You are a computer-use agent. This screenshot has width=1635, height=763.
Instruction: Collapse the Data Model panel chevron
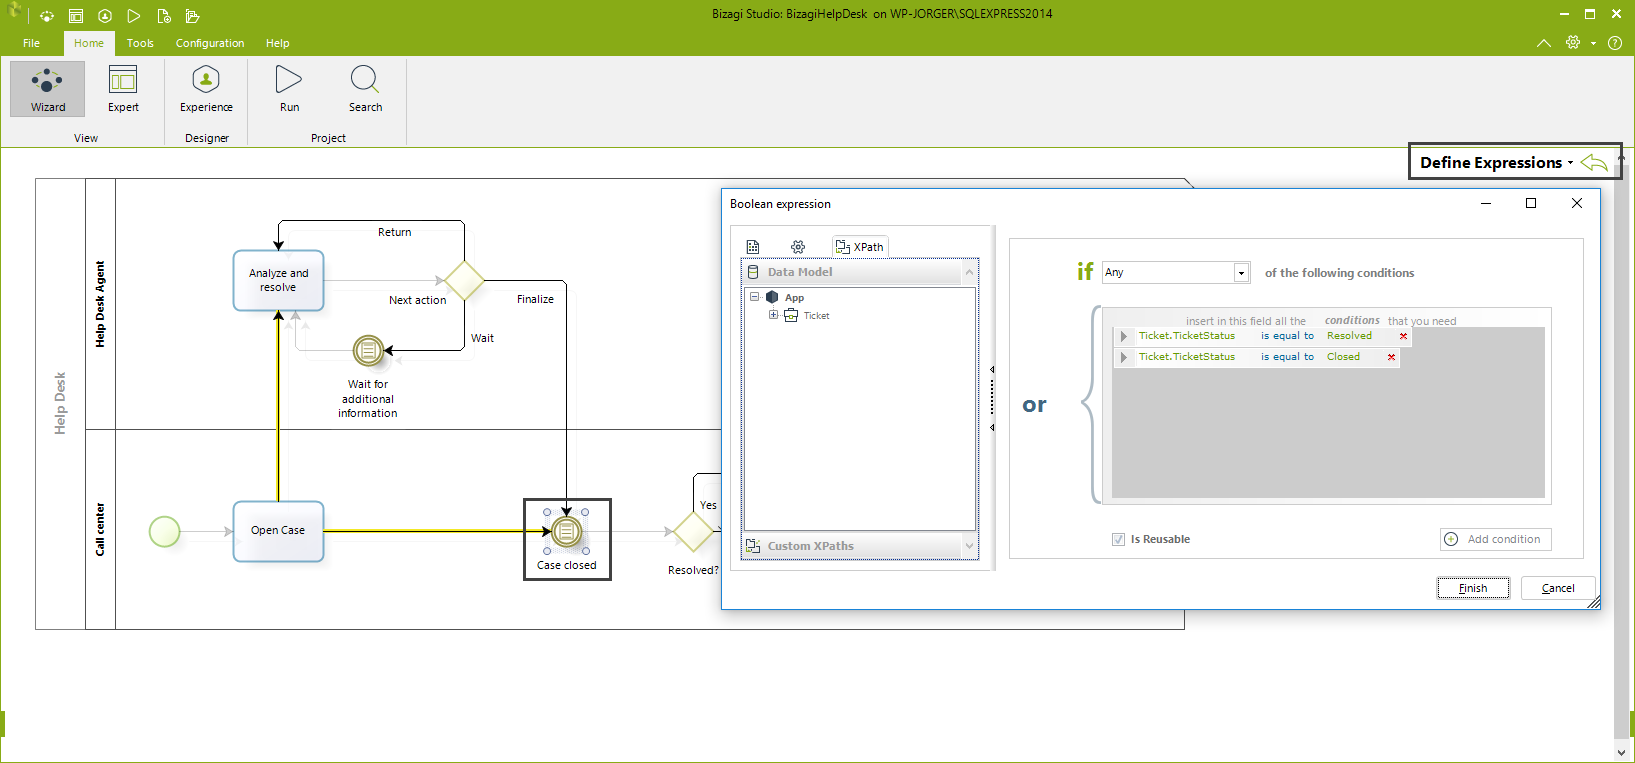tap(968, 272)
